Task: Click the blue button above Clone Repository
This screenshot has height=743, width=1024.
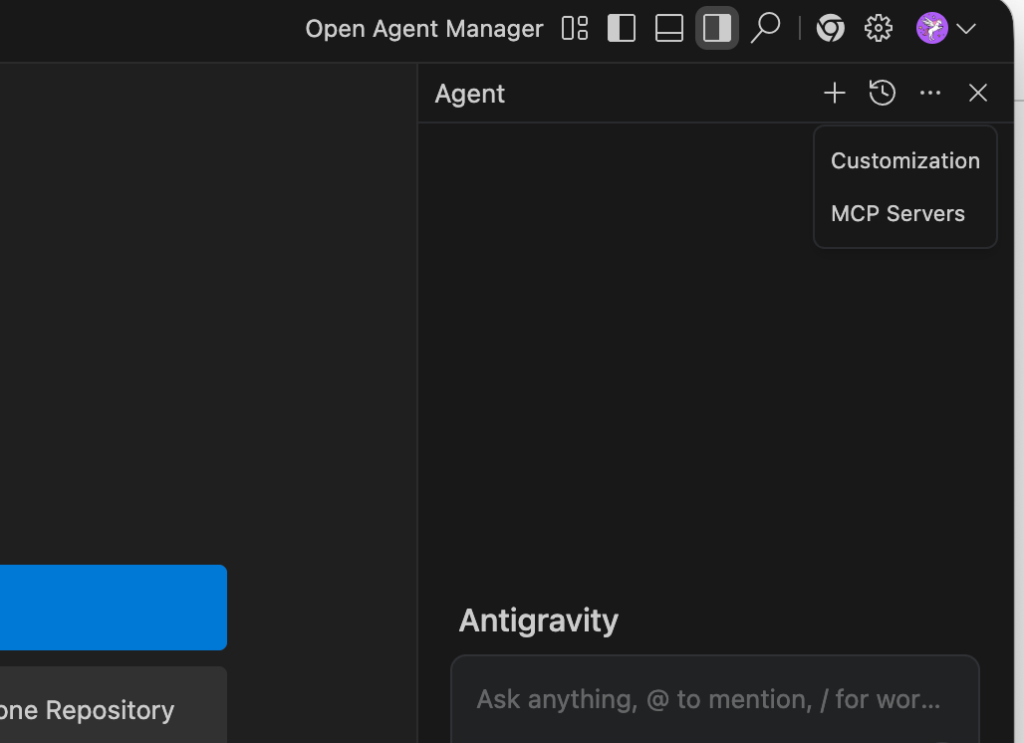Action: click(x=110, y=607)
